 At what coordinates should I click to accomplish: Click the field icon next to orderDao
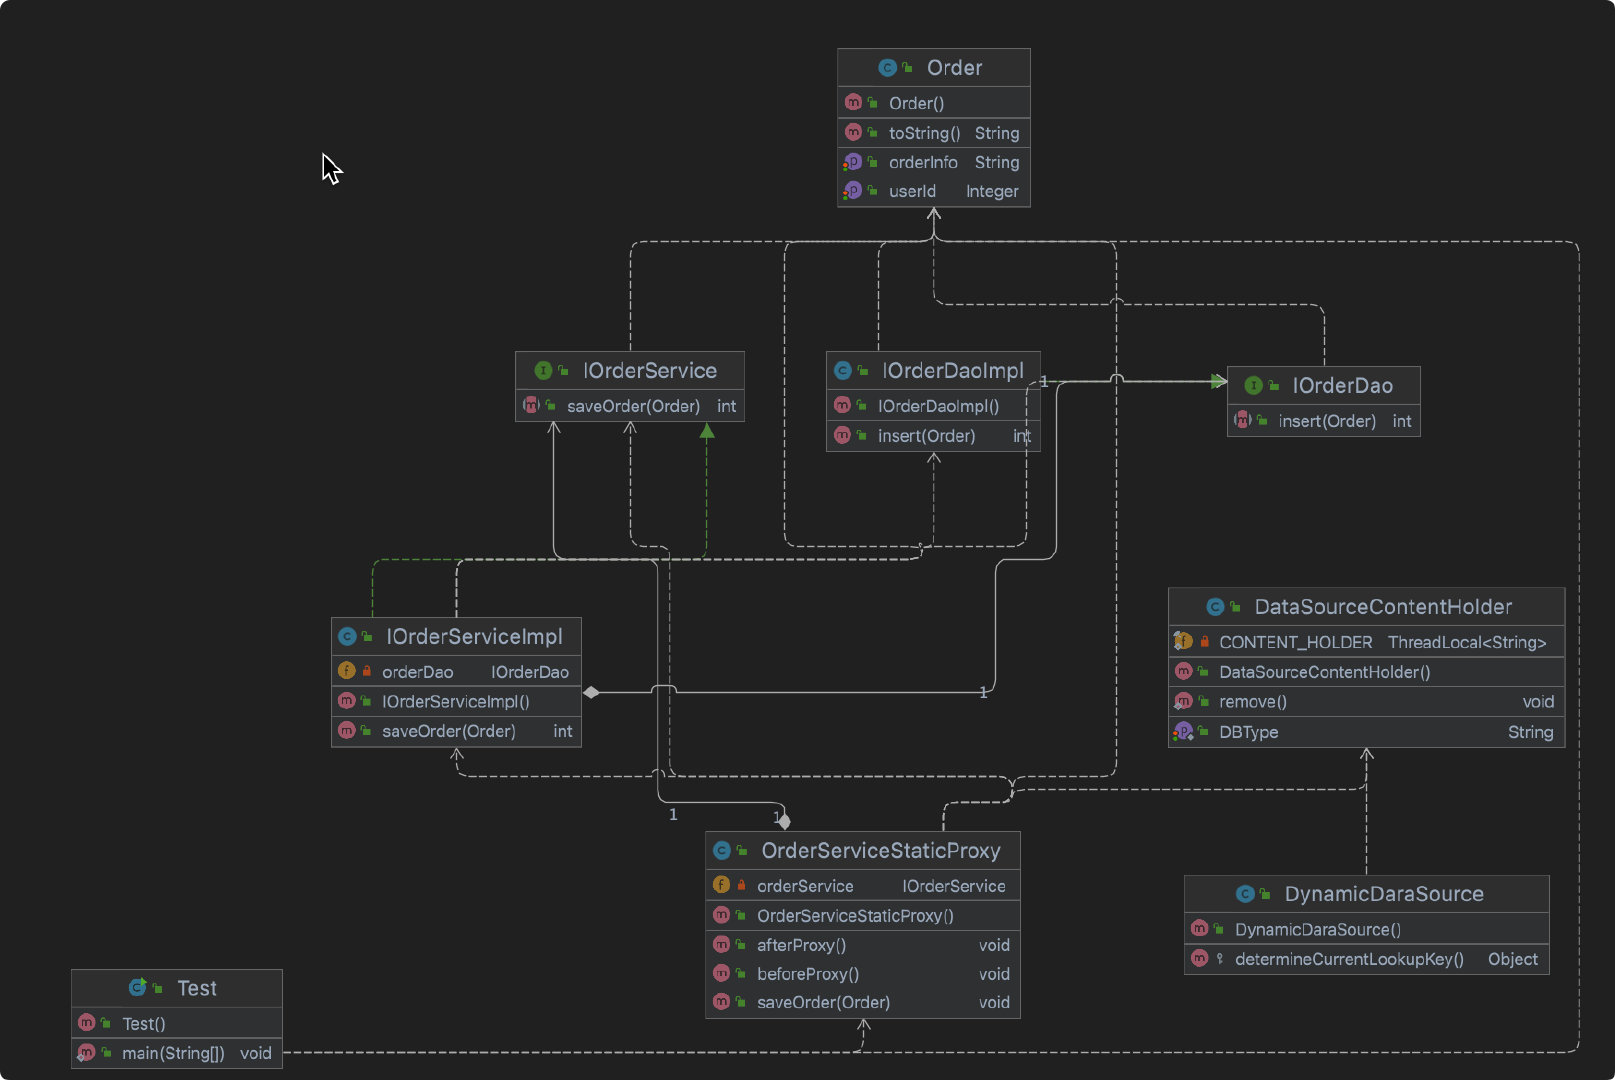click(347, 671)
